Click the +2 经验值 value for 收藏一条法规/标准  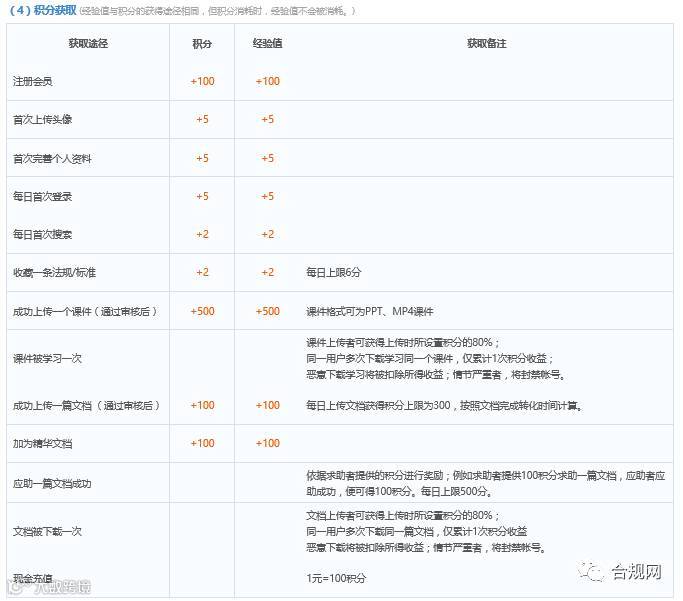point(267,273)
